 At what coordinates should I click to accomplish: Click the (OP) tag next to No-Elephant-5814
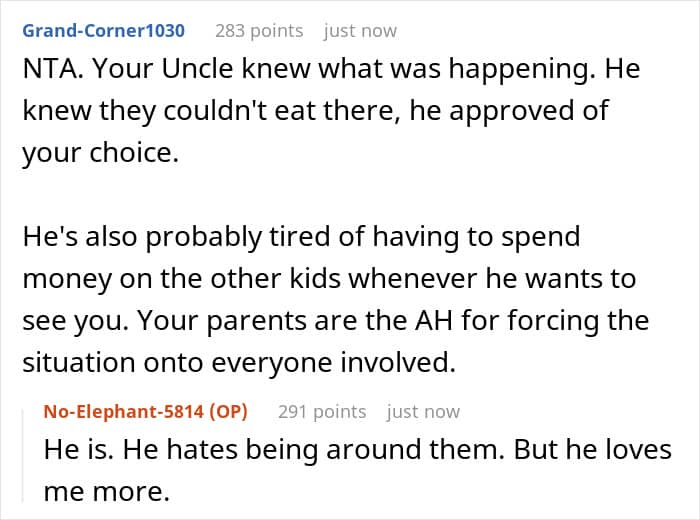(x=228, y=412)
